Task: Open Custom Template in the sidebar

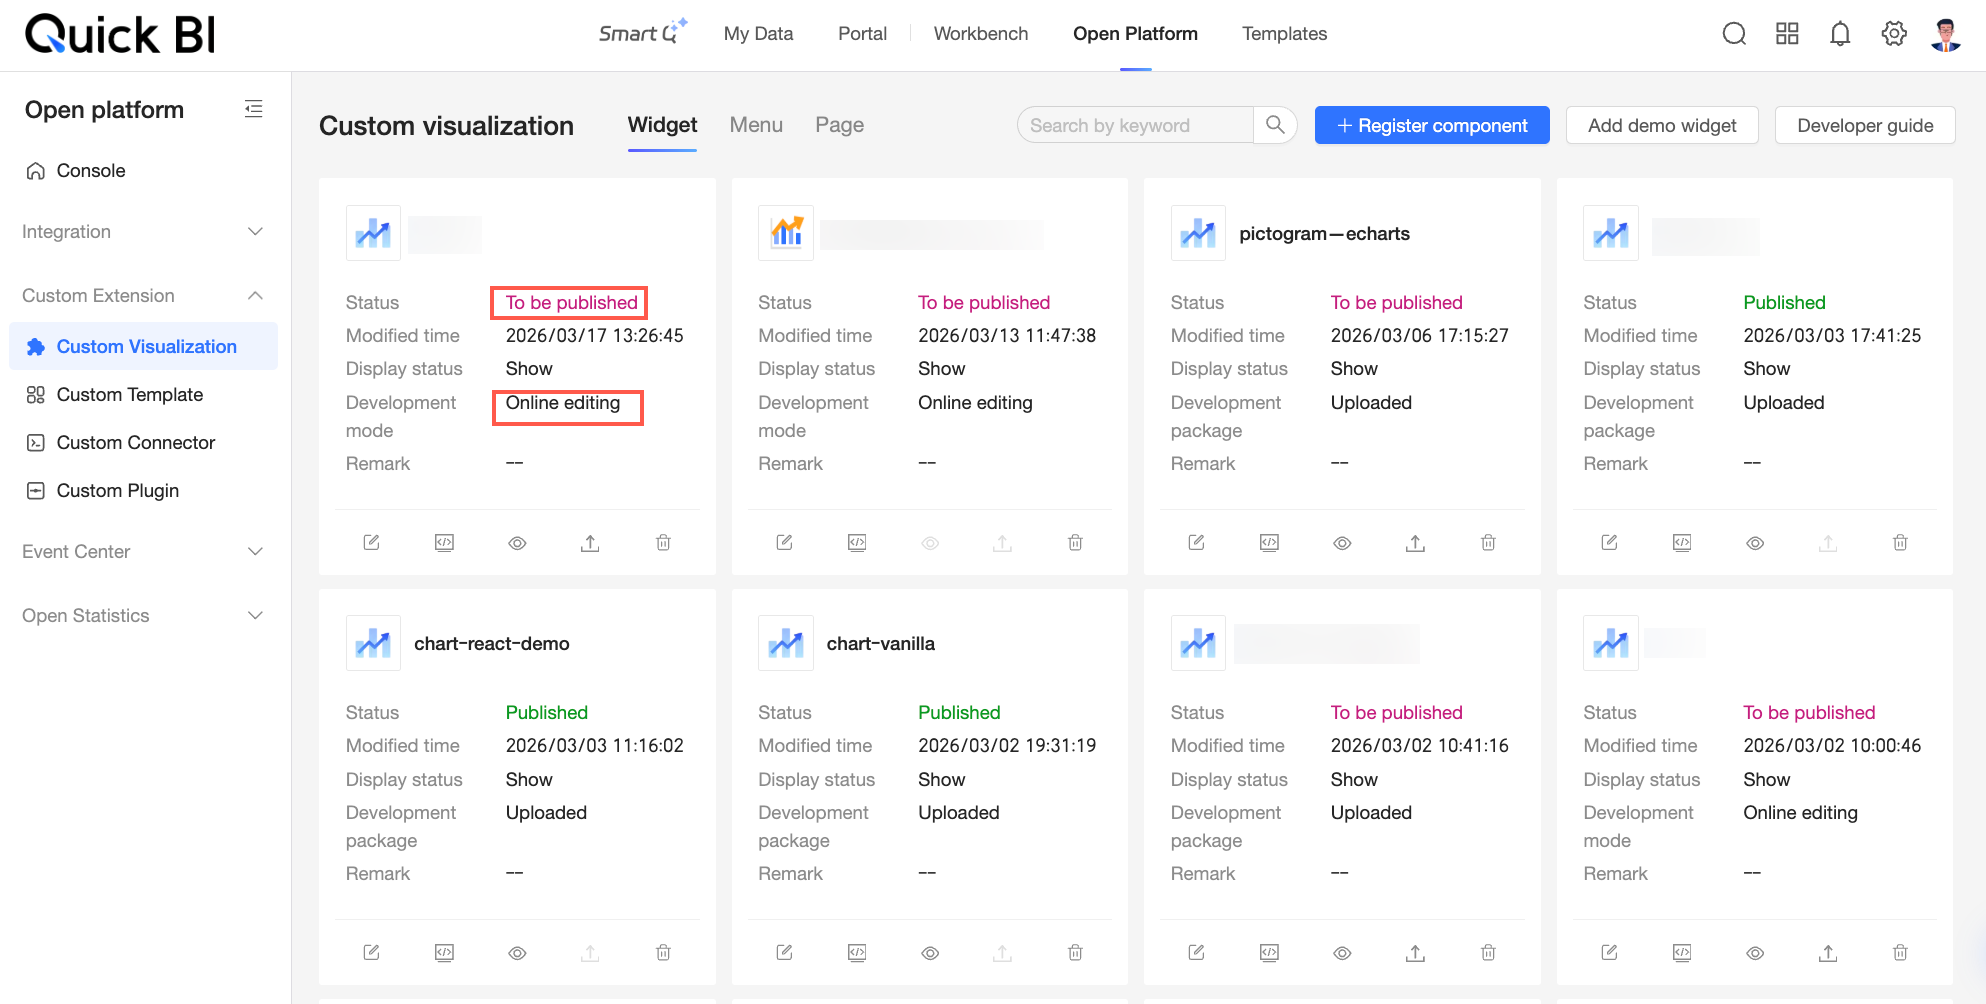Action: coord(144,395)
